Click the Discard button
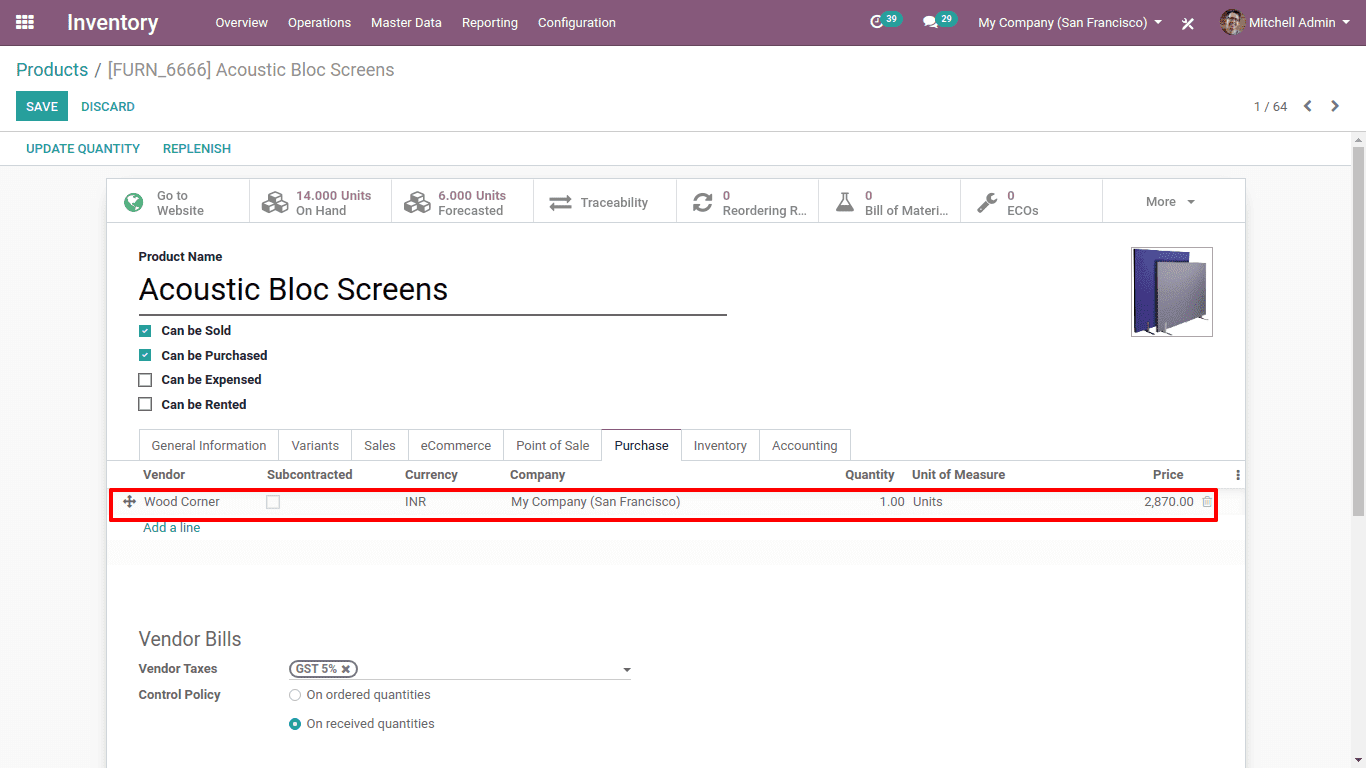1366x768 pixels. pos(108,106)
